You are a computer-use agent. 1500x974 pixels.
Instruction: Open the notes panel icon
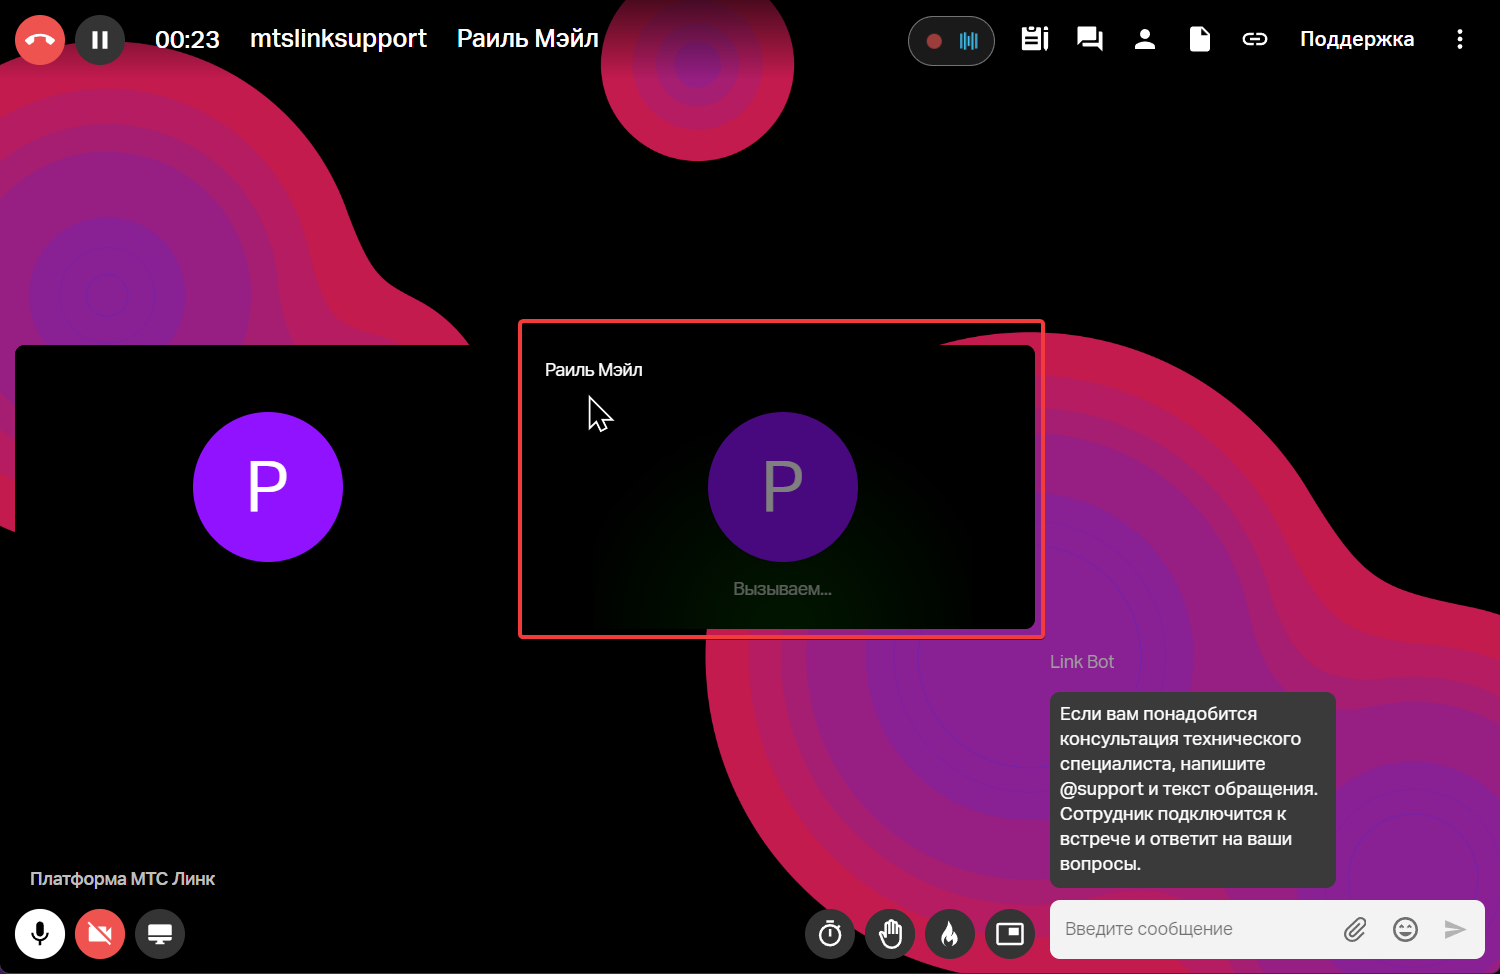1034,39
